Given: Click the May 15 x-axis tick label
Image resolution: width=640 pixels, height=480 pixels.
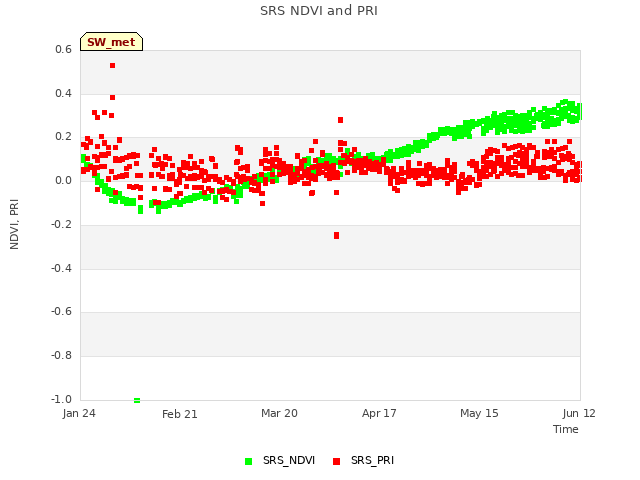Looking at the screenshot, I should pyautogui.click(x=479, y=413).
